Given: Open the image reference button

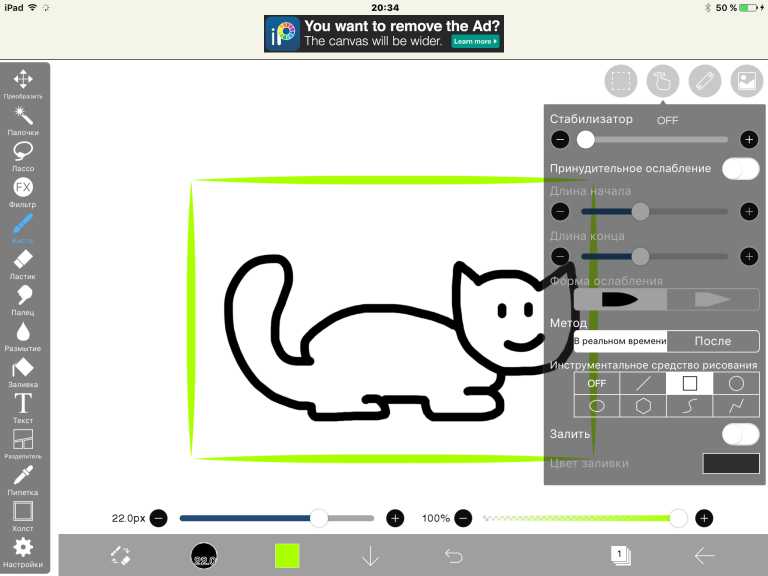Looking at the screenshot, I should pyautogui.click(x=747, y=81).
